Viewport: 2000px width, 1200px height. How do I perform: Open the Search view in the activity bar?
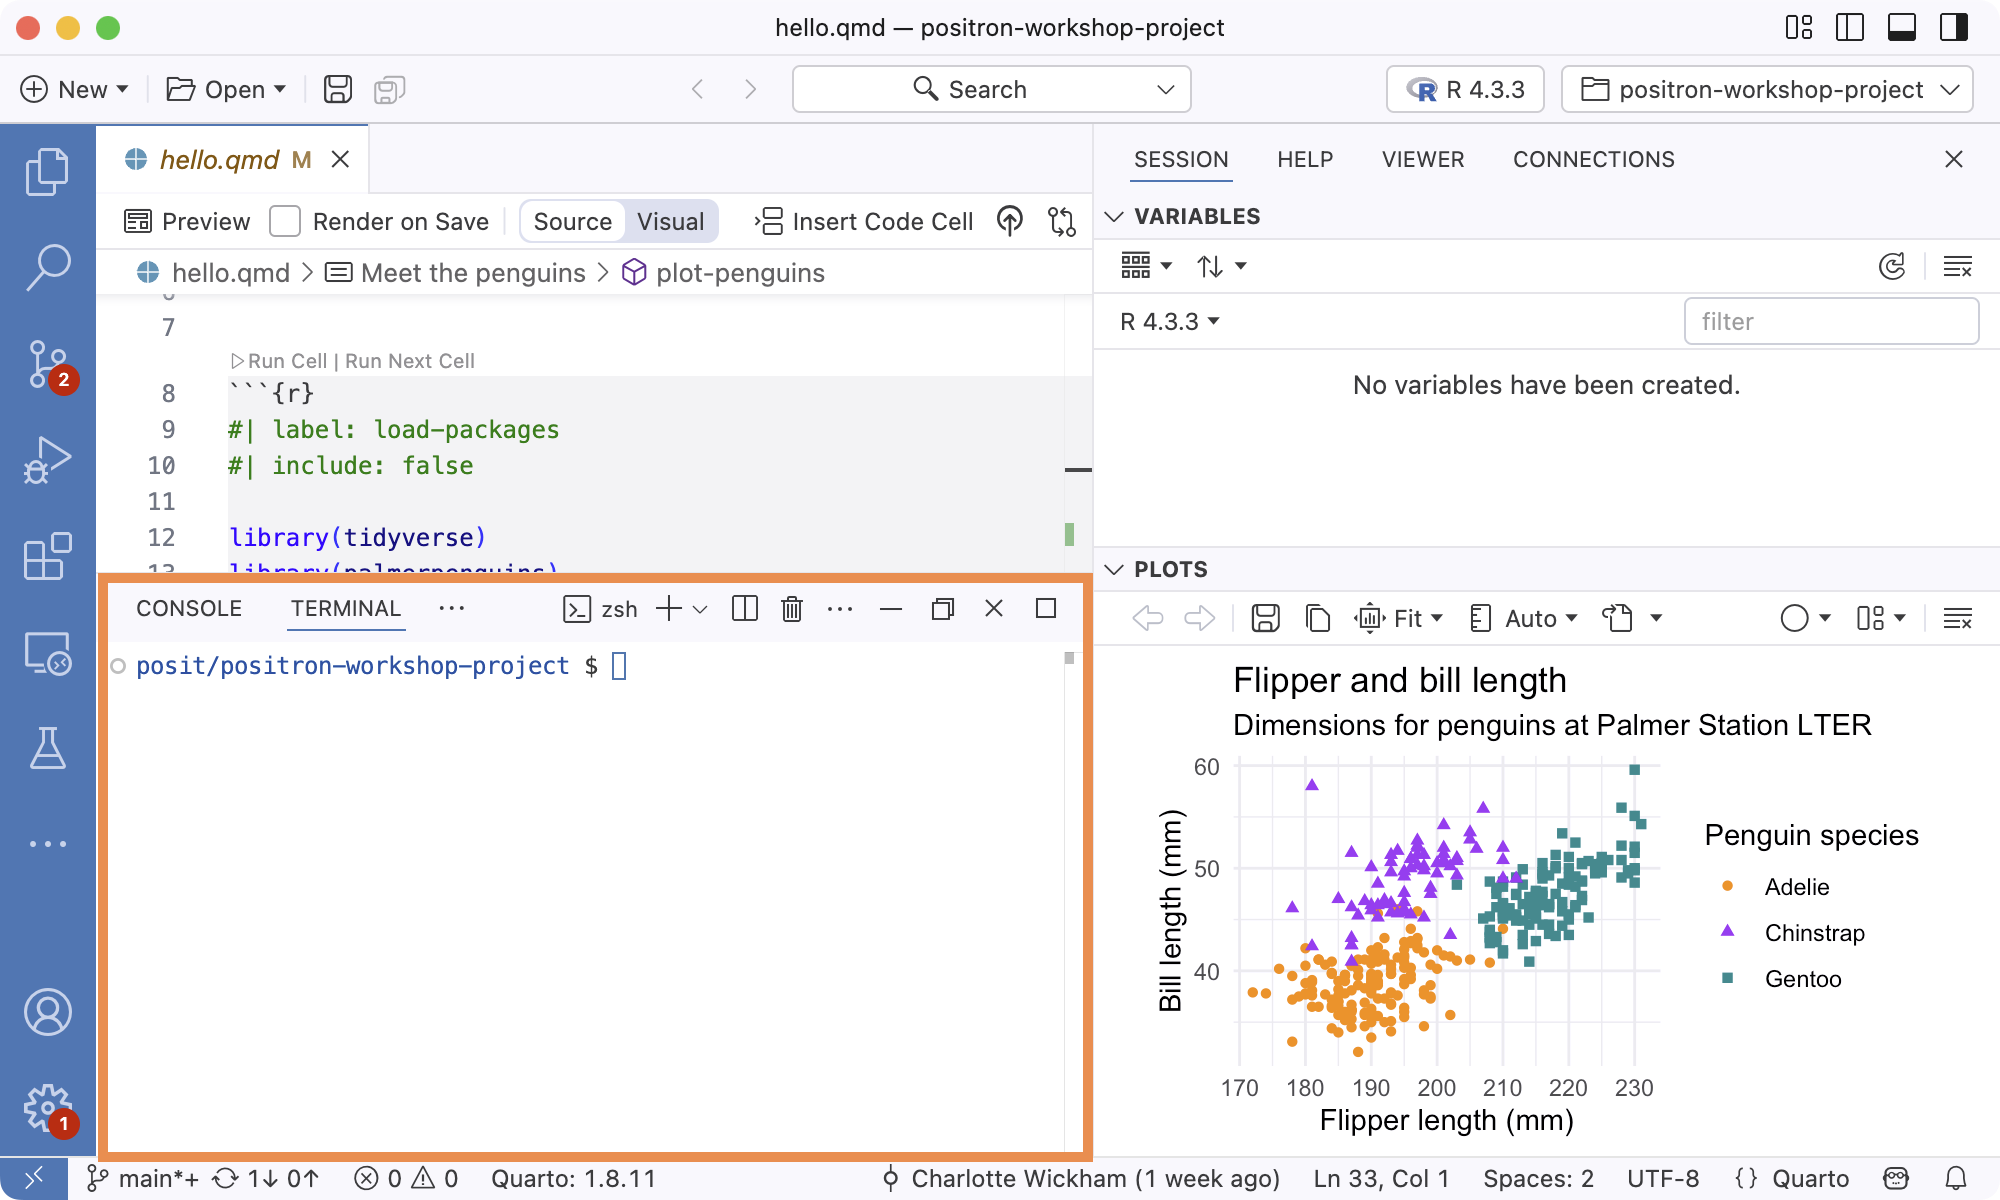tap(47, 268)
